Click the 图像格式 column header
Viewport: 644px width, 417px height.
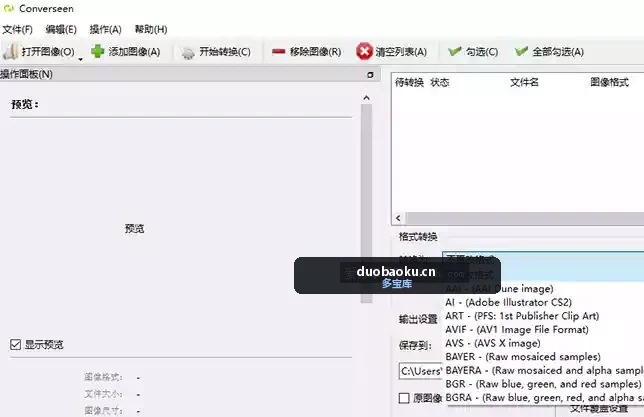click(x=610, y=83)
